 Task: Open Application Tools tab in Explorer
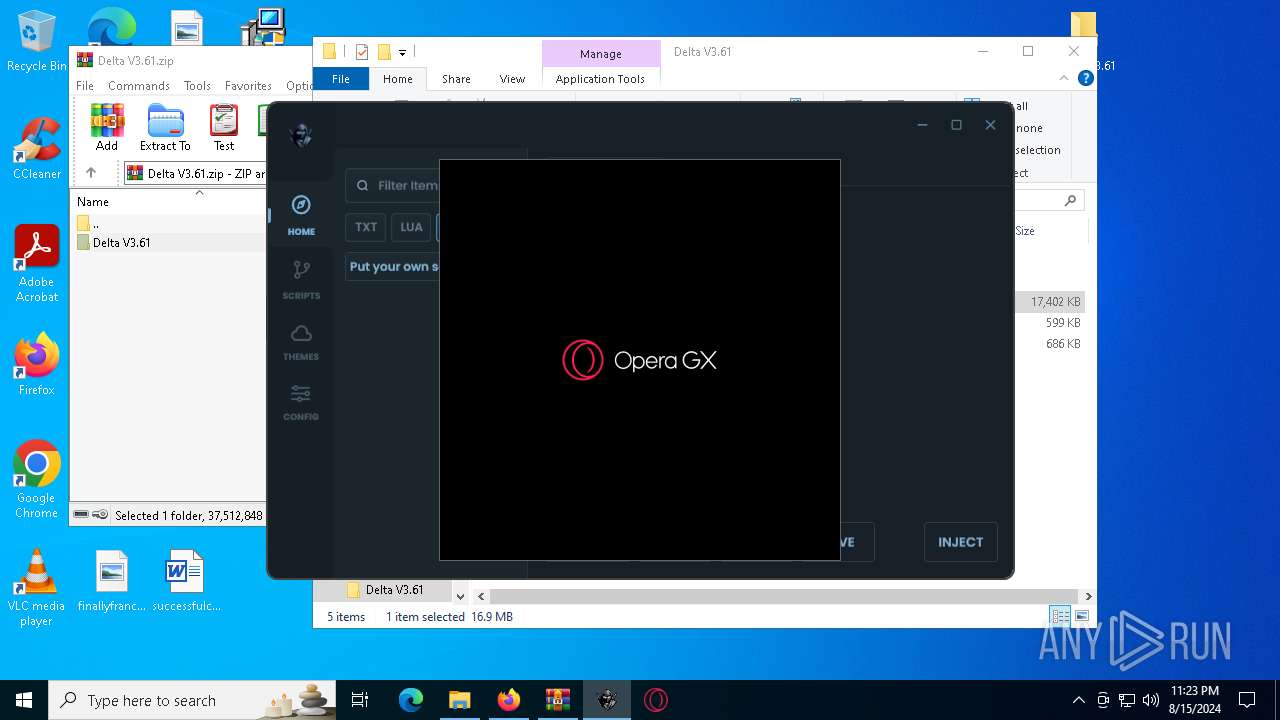[600, 79]
